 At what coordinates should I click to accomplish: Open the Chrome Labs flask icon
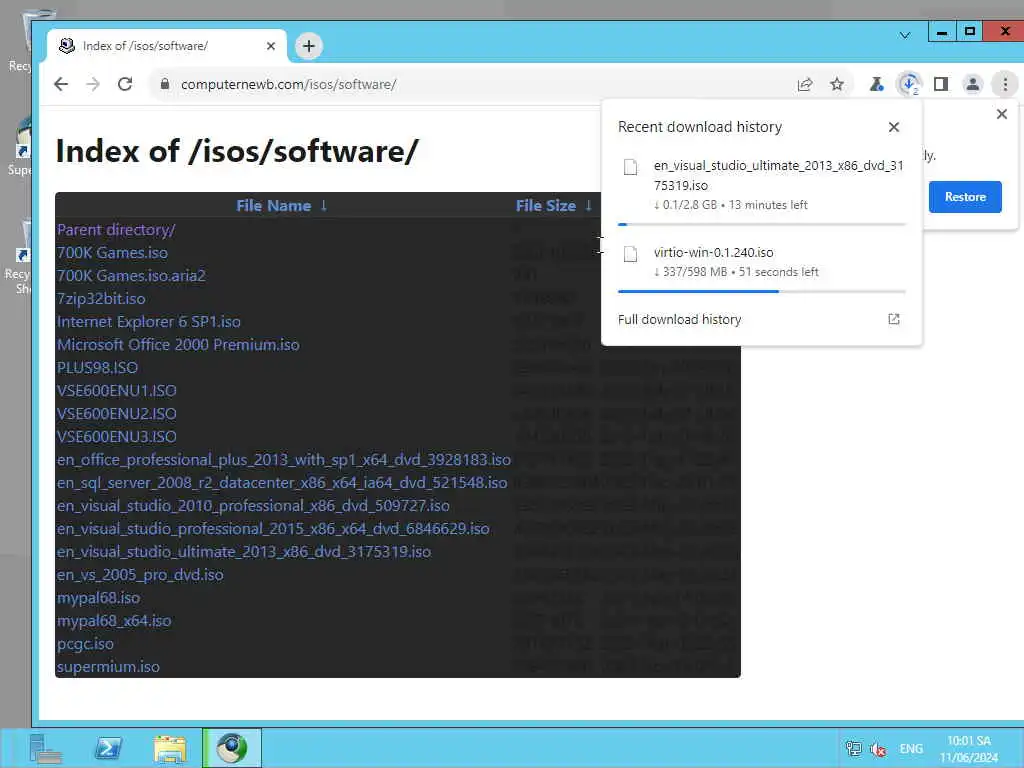(x=876, y=84)
